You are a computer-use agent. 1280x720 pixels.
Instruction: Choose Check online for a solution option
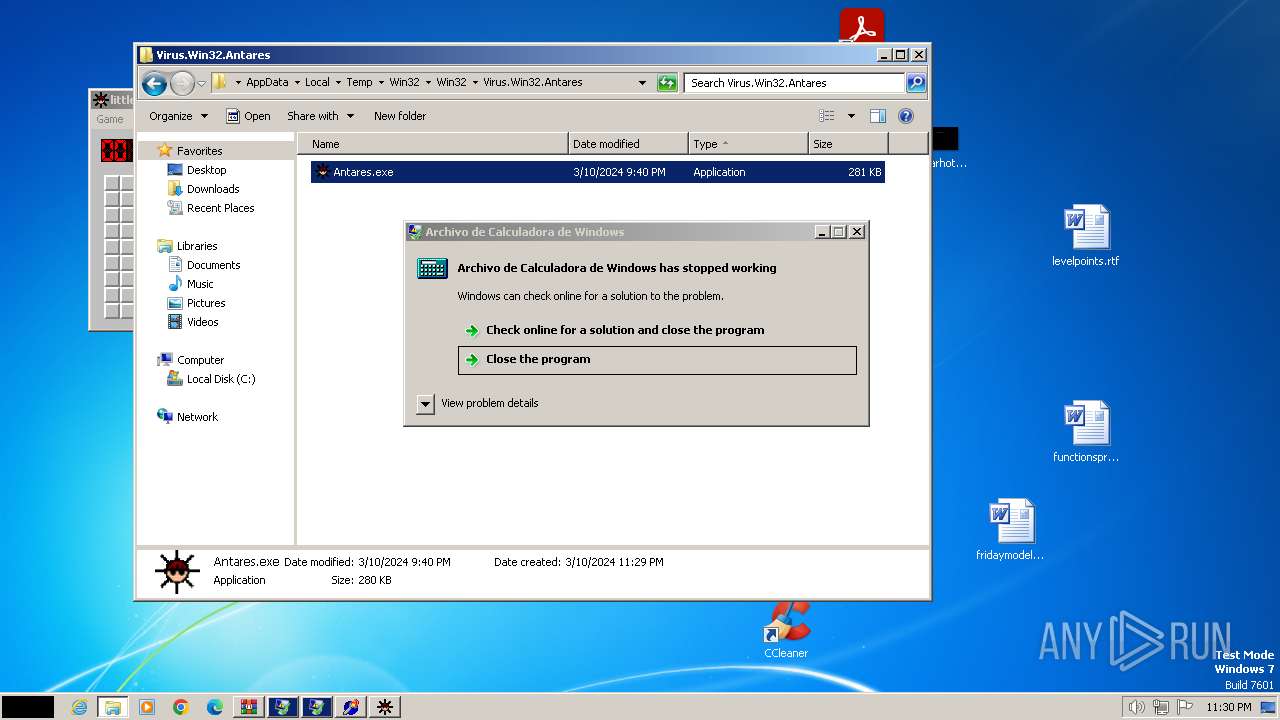pos(625,330)
